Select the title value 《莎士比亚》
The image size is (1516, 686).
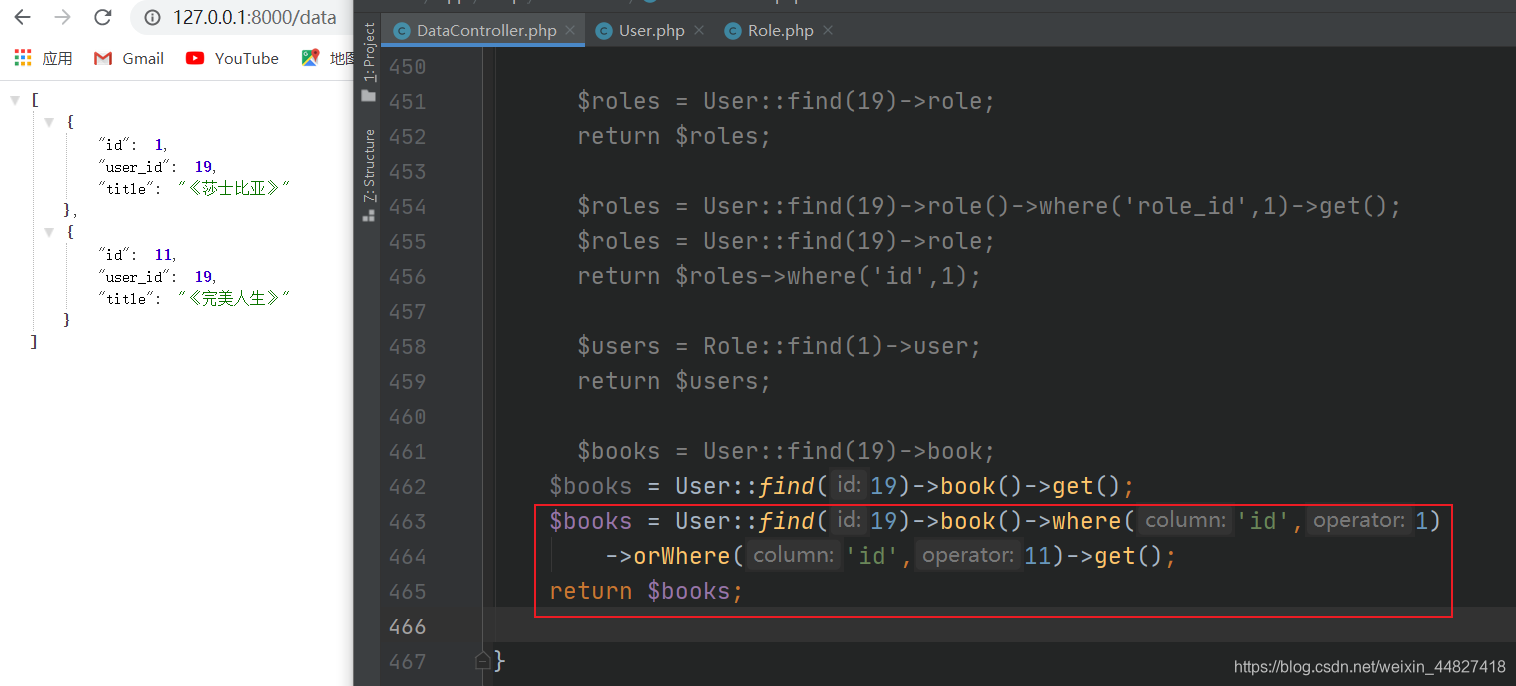tap(234, 188)
